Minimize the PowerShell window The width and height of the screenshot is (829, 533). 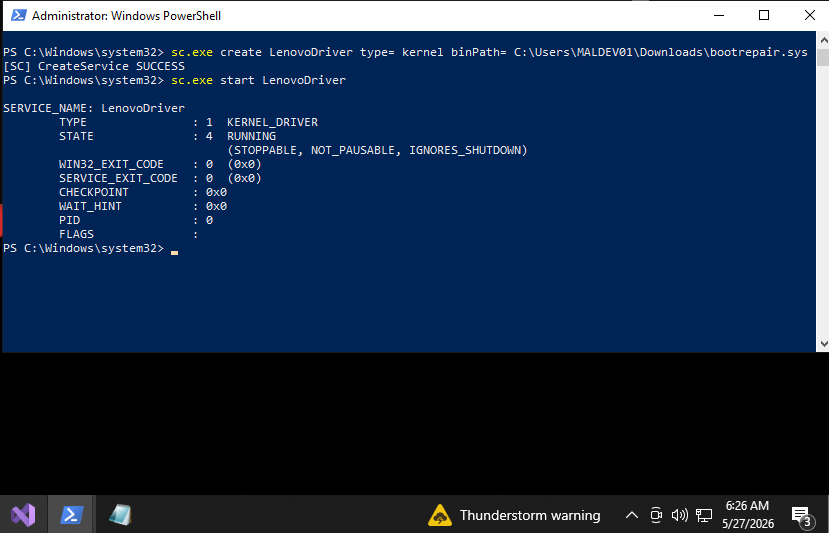pyautogui.click(x=719, y=15)
